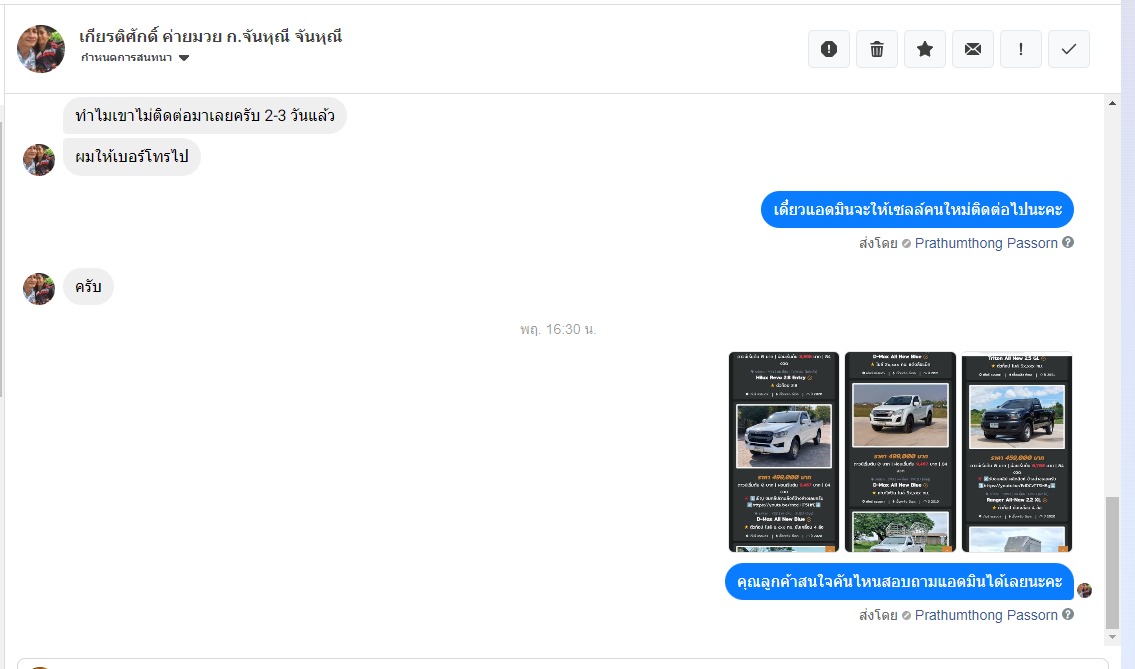Click Prathumthong Passorn sender name under last message
The width and height of the screenshot is (1135, 669).
(986, 615)
